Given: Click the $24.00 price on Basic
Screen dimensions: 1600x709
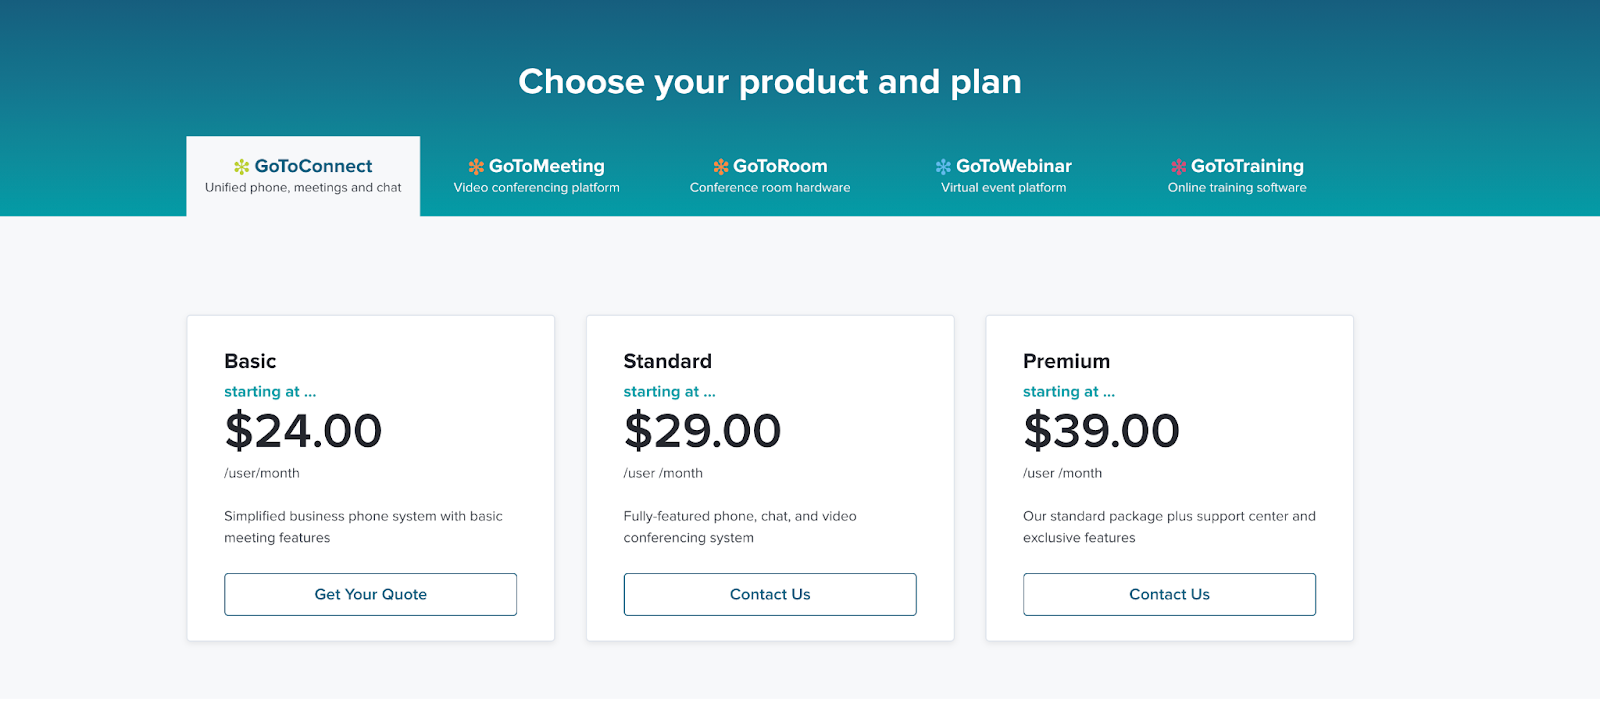Looking at the screenshot, I should coord(303,431).
